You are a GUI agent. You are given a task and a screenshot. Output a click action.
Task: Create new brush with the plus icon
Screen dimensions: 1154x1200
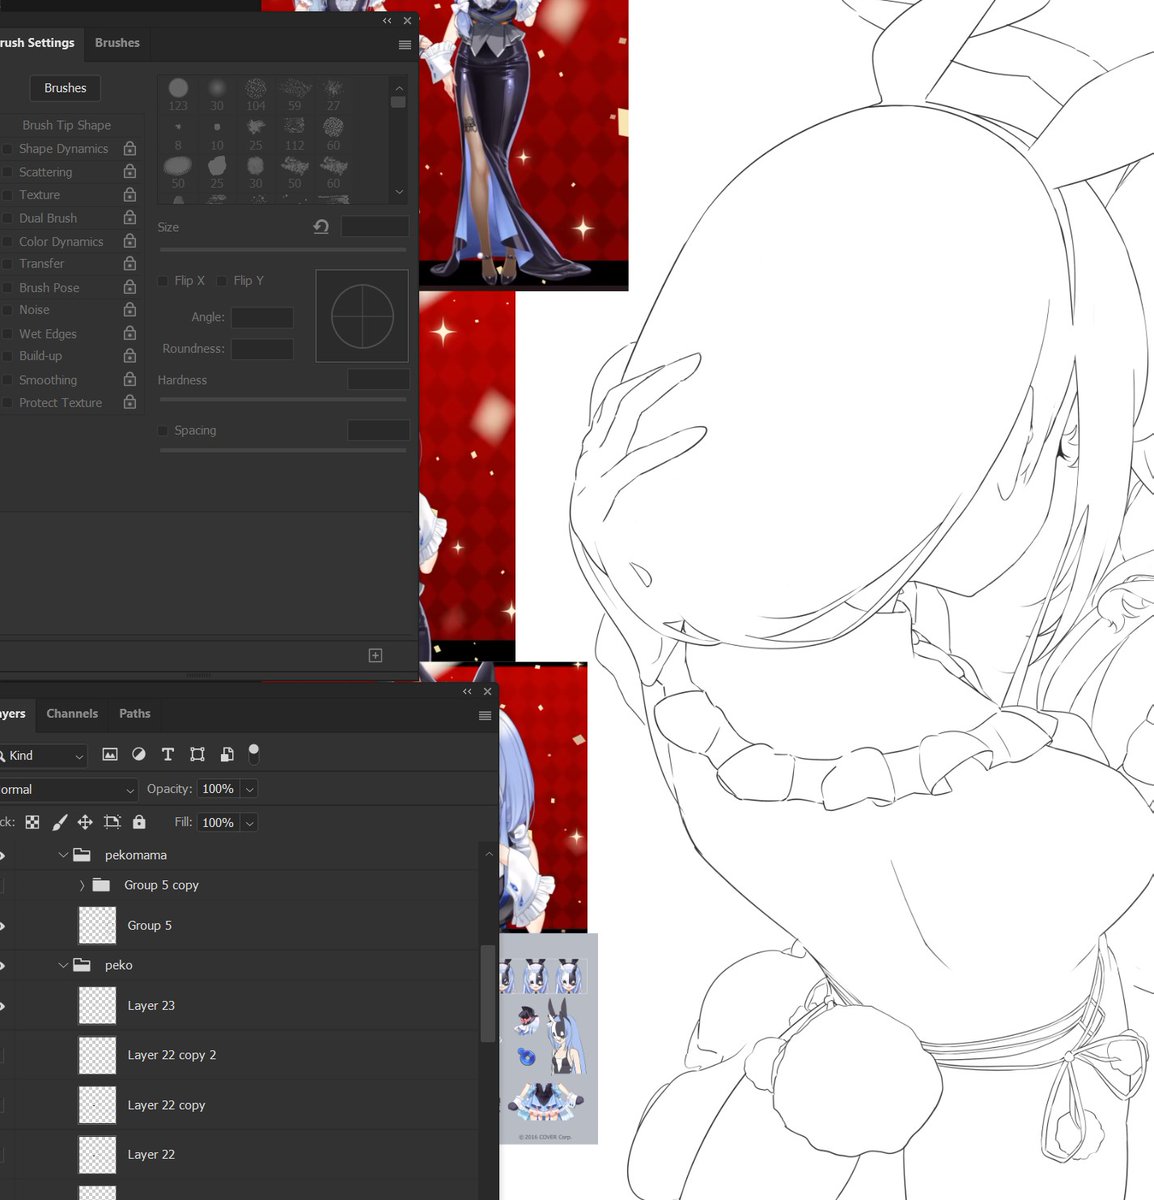point(375,655)
